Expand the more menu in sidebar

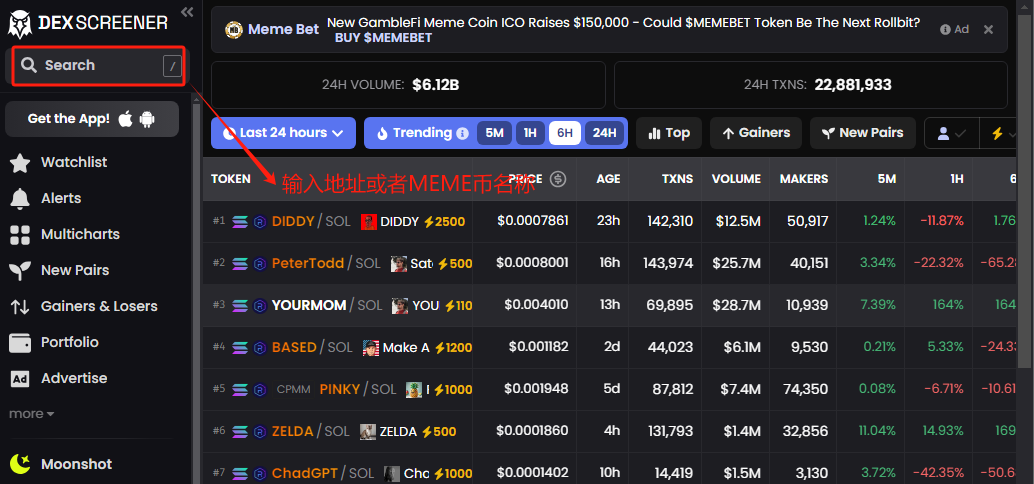click(31, 414)
